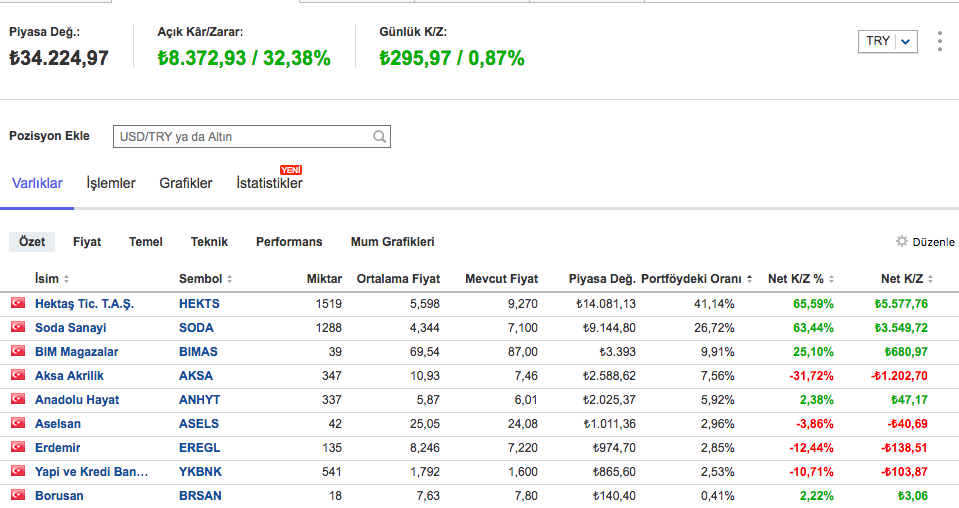Screen dimensions: 959x508
Task: Click Aksa net loss -31,72%
Action: [x=811, y=375]
